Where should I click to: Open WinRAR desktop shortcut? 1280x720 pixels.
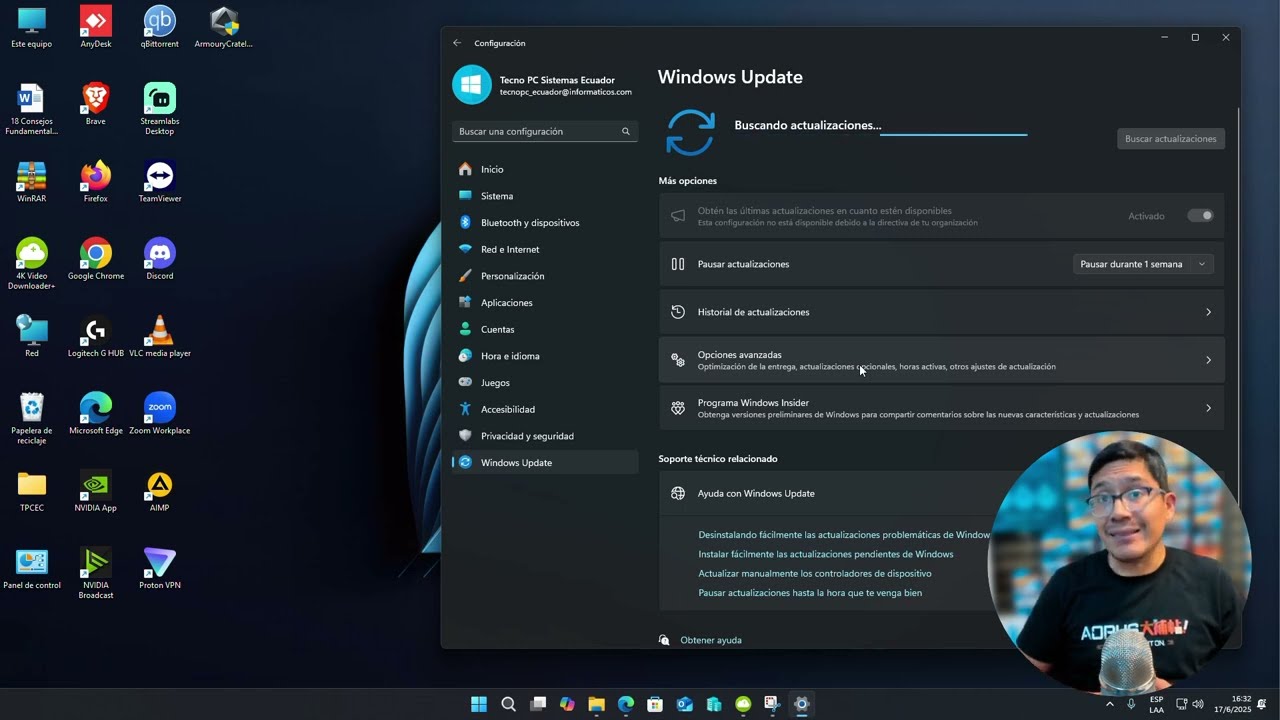(x=32, y=182)
